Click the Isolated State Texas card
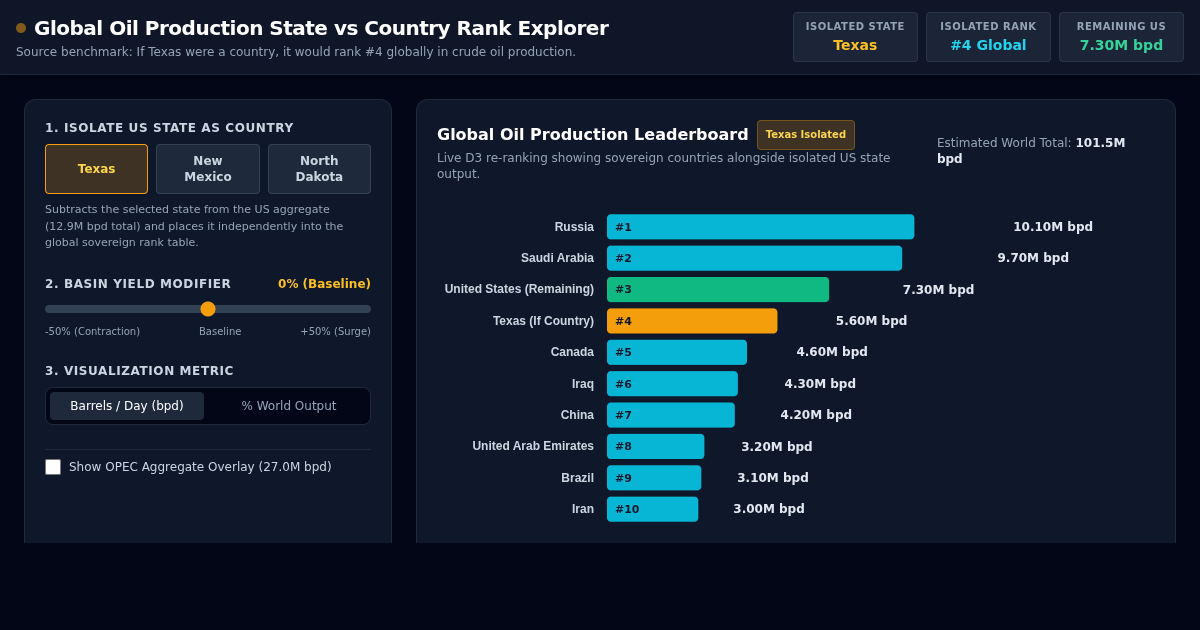Image resolution: width=1200 pixels, height=630 pixels. pos(855,37)
